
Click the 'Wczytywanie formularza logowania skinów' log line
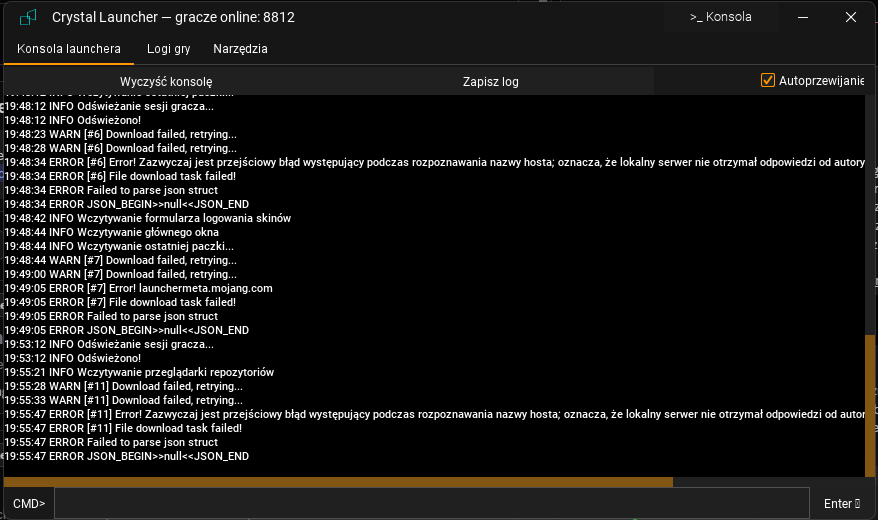pos(148,218)
